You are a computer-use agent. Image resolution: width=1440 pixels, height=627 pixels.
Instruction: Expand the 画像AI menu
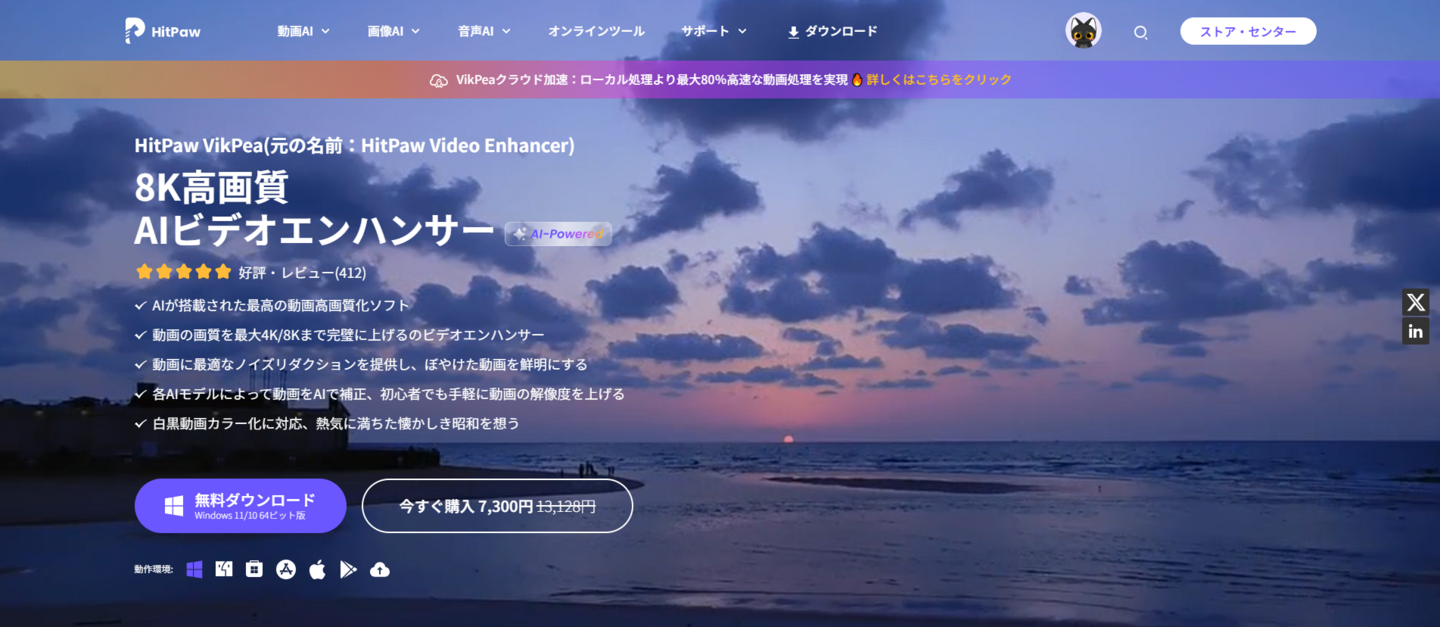(394, 31)
